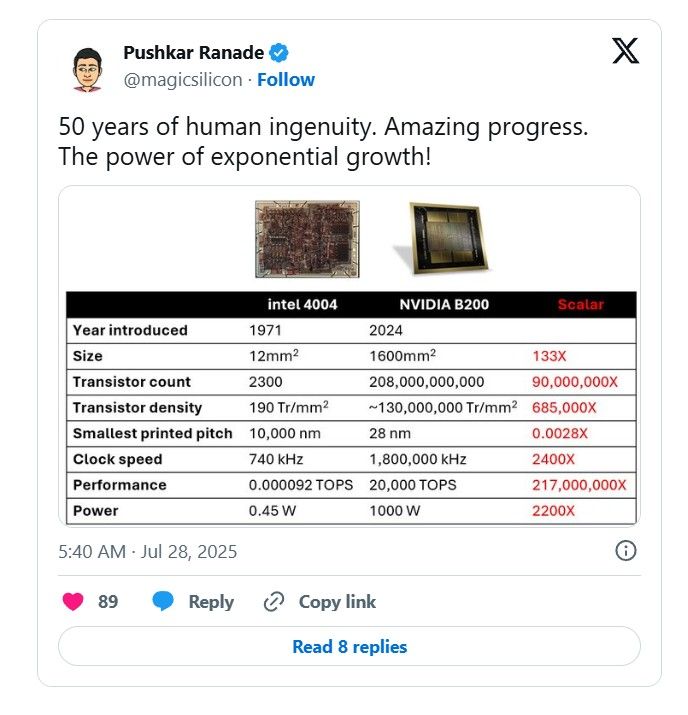Image resolution: width=688 pixels, height=715 pixels.
Task: Click the chain link copy icon
Action: [274, 602]
